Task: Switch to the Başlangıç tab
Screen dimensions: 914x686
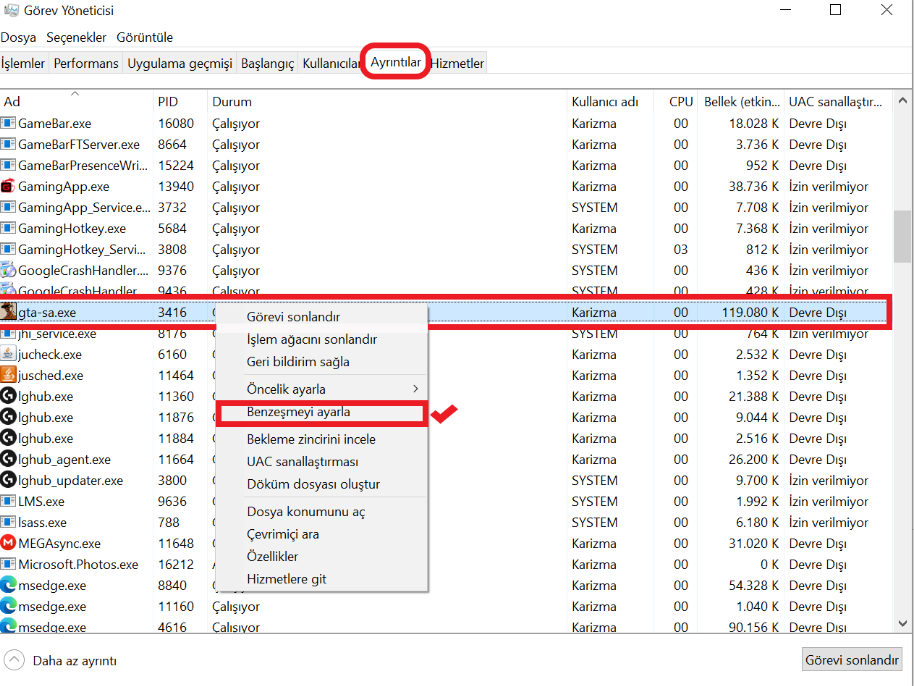Action: point(268,63)
